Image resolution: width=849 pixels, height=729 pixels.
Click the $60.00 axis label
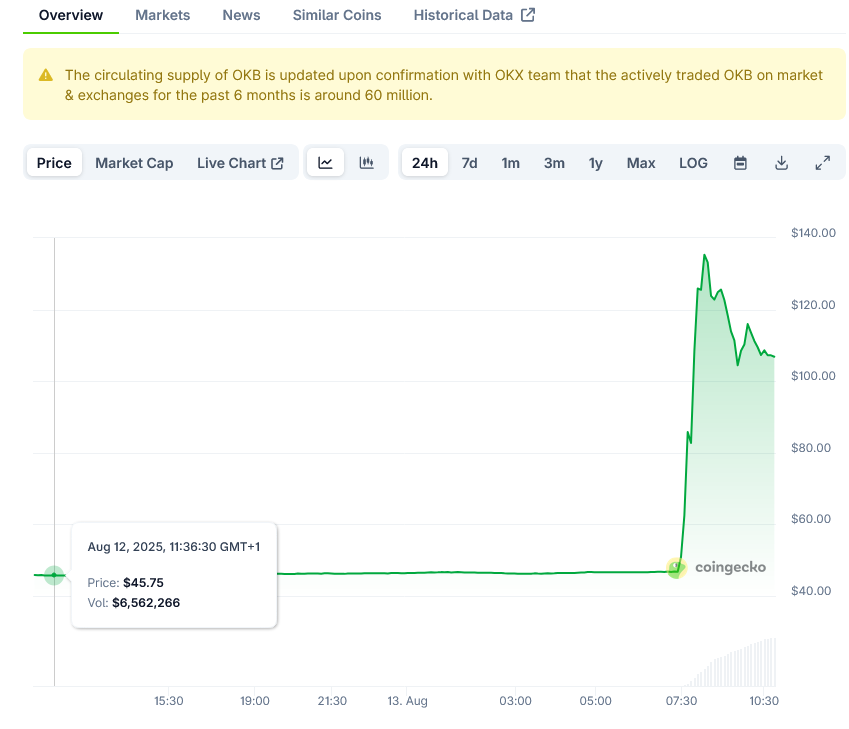coord(811,519)
